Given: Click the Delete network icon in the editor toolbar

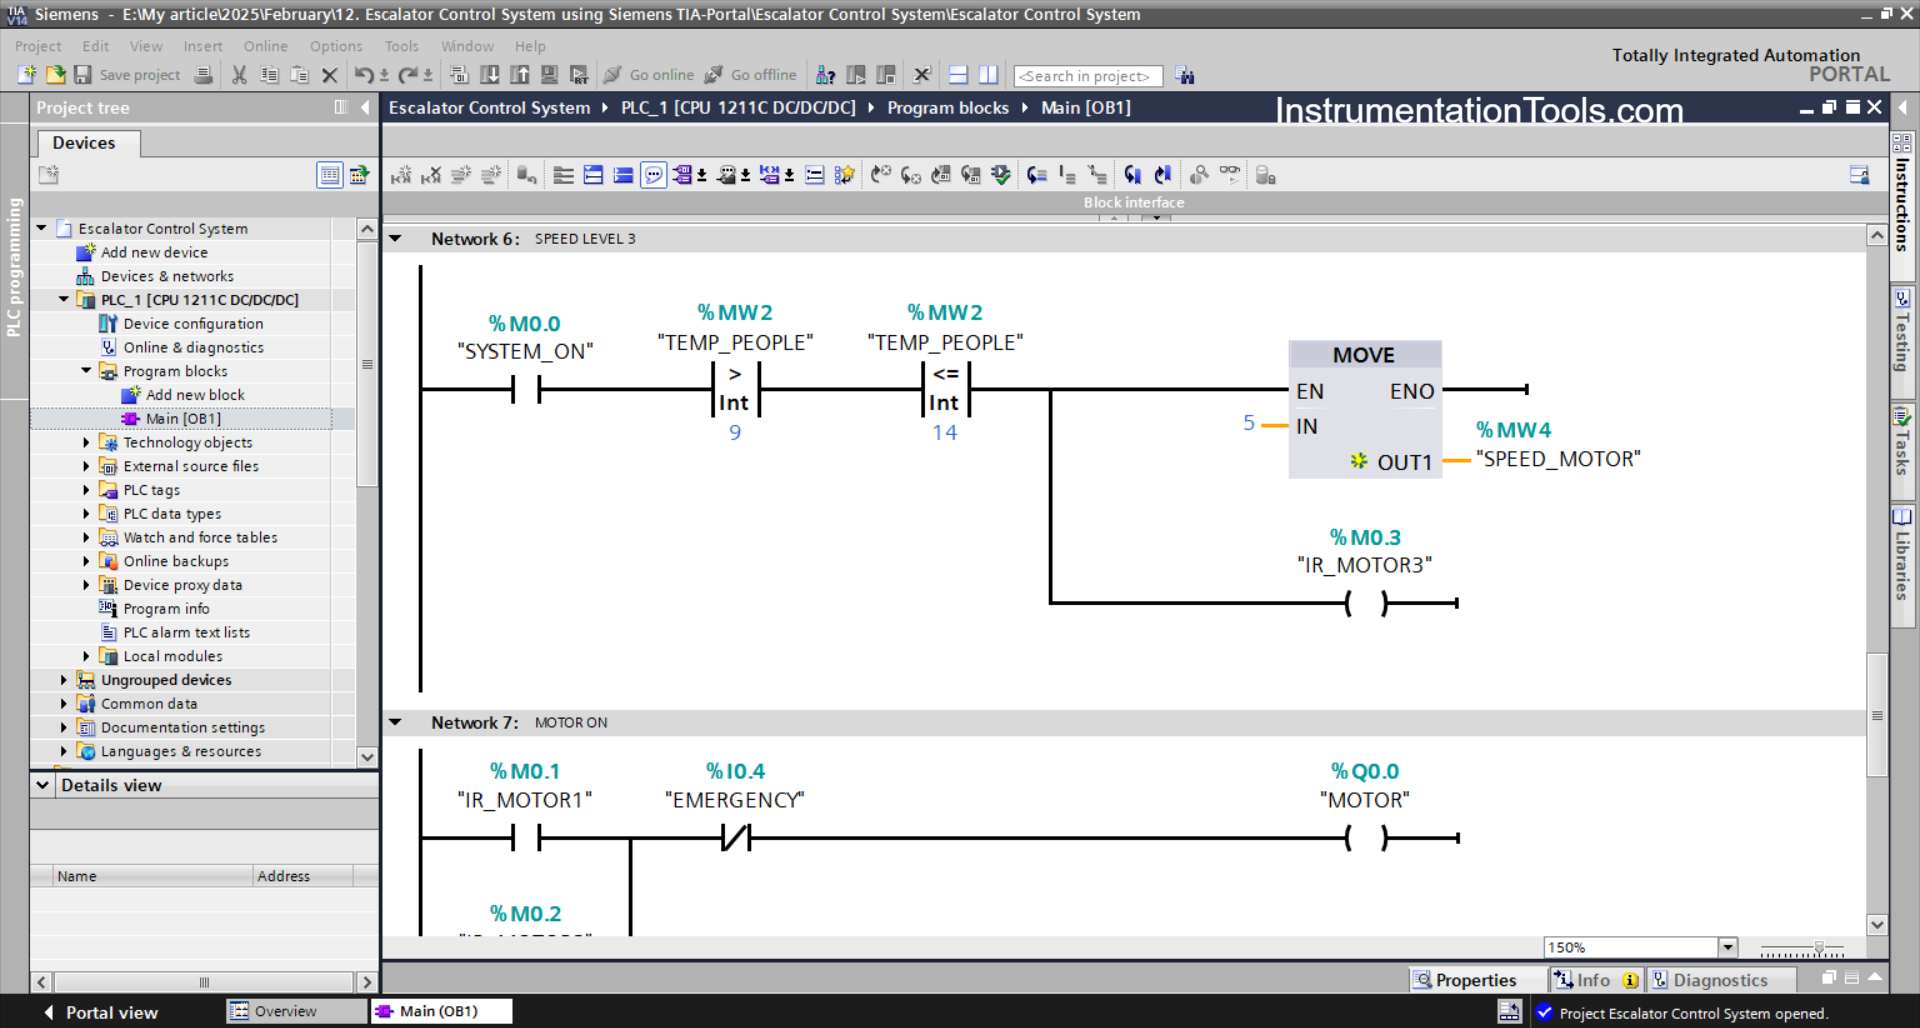Looking at the screenshot, I should (431, 175).
